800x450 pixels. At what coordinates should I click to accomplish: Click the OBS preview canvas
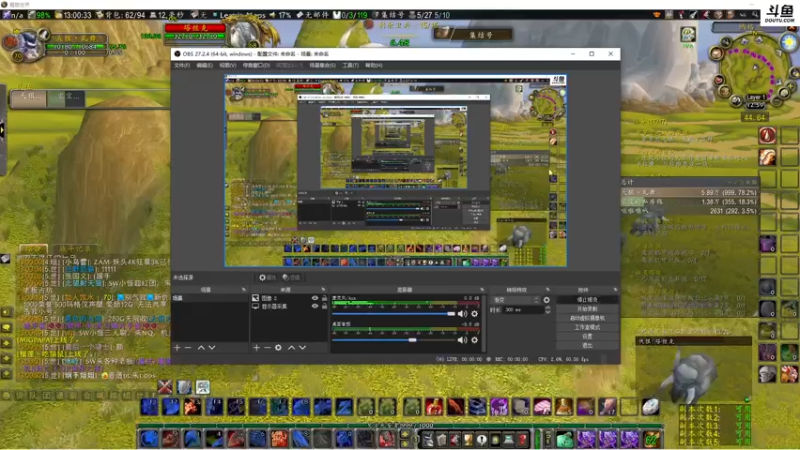pos(395,171)
